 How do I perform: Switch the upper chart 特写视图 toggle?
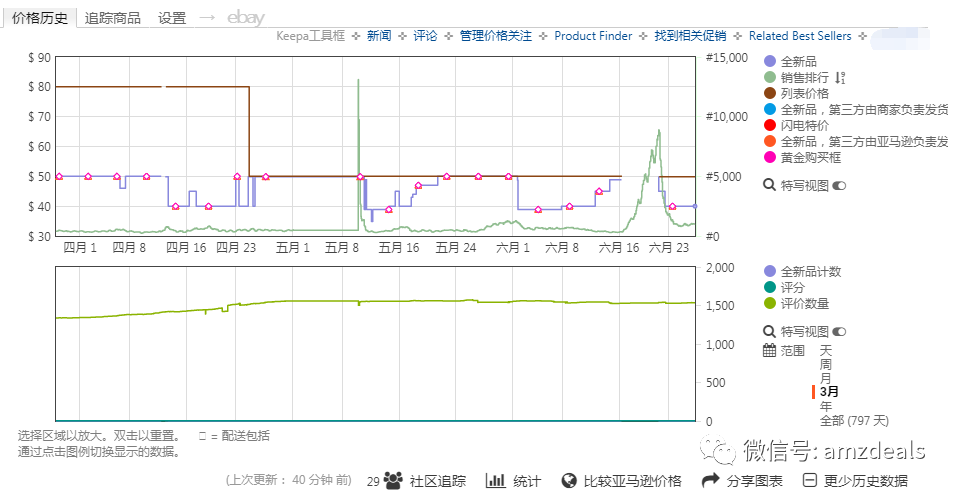840,185
